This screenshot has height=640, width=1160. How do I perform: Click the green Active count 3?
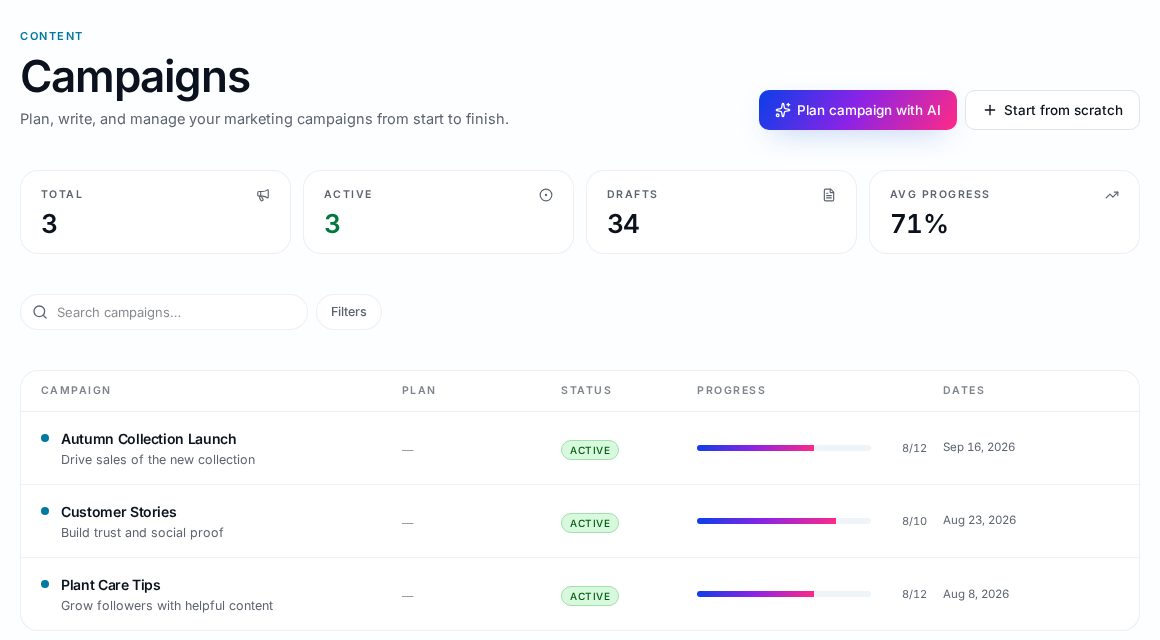332,223
